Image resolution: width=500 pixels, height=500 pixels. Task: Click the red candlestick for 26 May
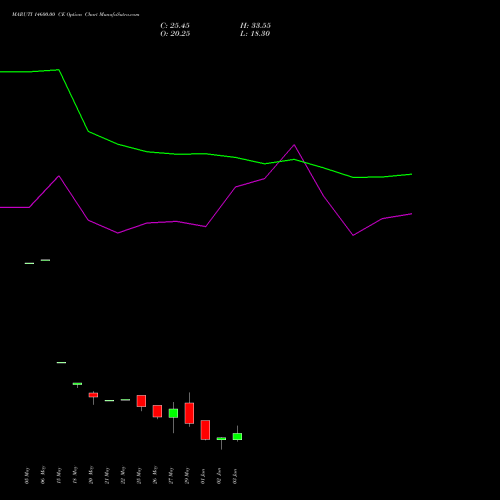tap(157, 411)
